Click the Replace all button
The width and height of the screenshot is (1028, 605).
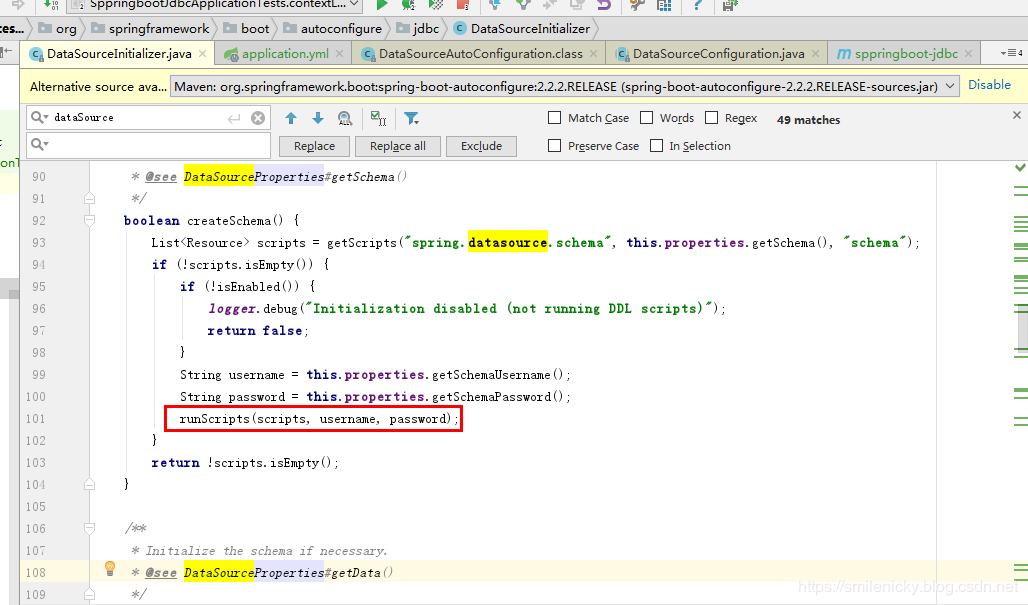[397, 146]
